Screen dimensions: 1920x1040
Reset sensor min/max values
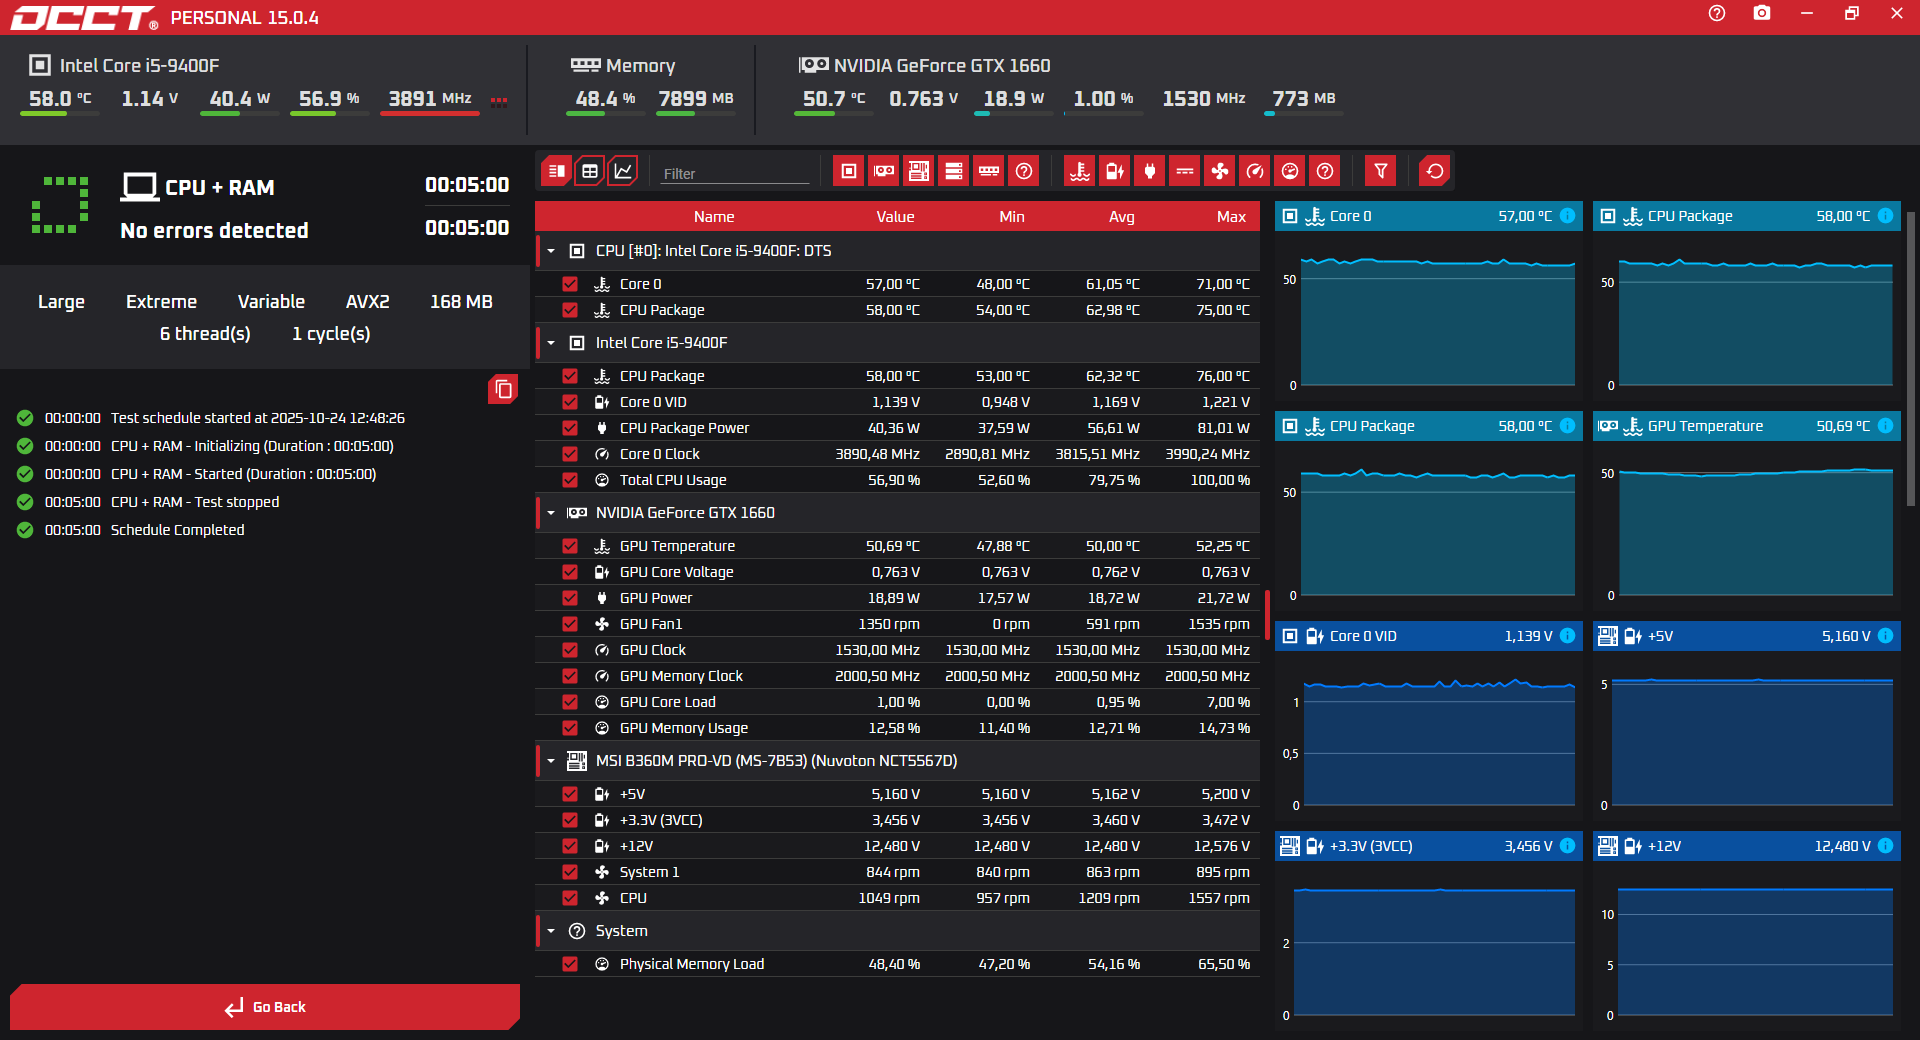click(1435, 171)
